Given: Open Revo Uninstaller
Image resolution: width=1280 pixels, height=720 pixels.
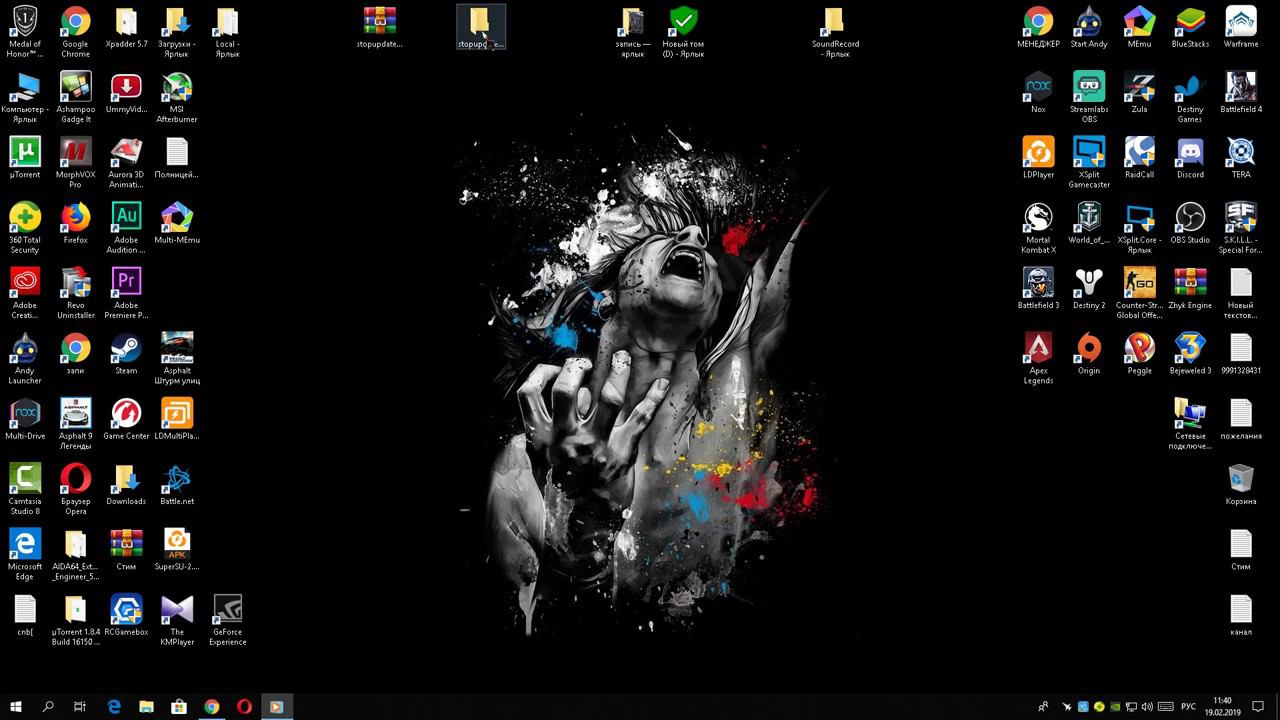Looking at the screenshot, I should click(x=75, y=293).
